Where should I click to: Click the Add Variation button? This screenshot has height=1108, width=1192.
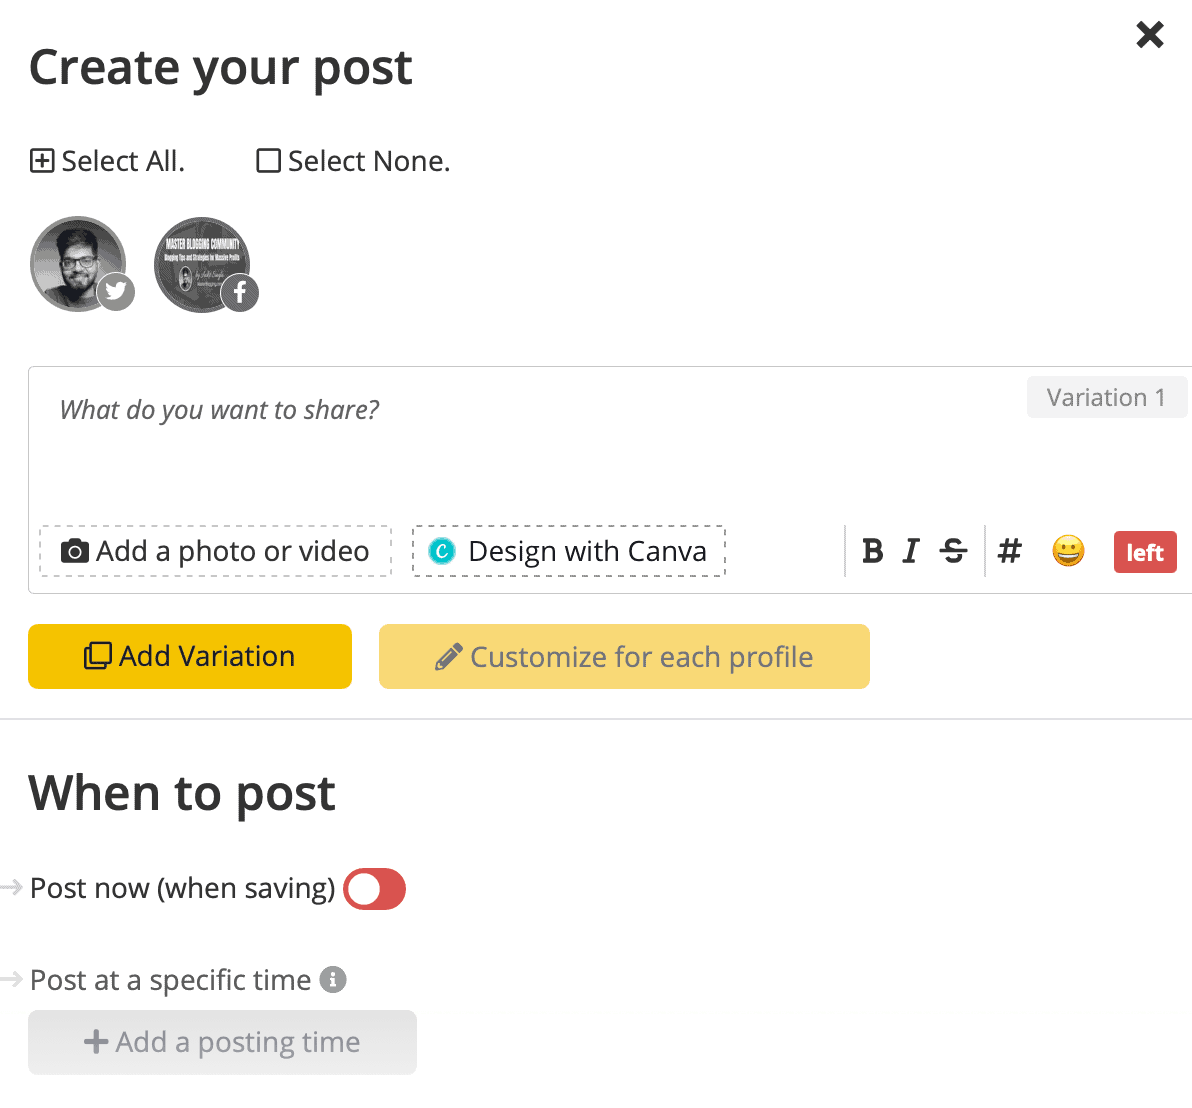pos(189,656)
